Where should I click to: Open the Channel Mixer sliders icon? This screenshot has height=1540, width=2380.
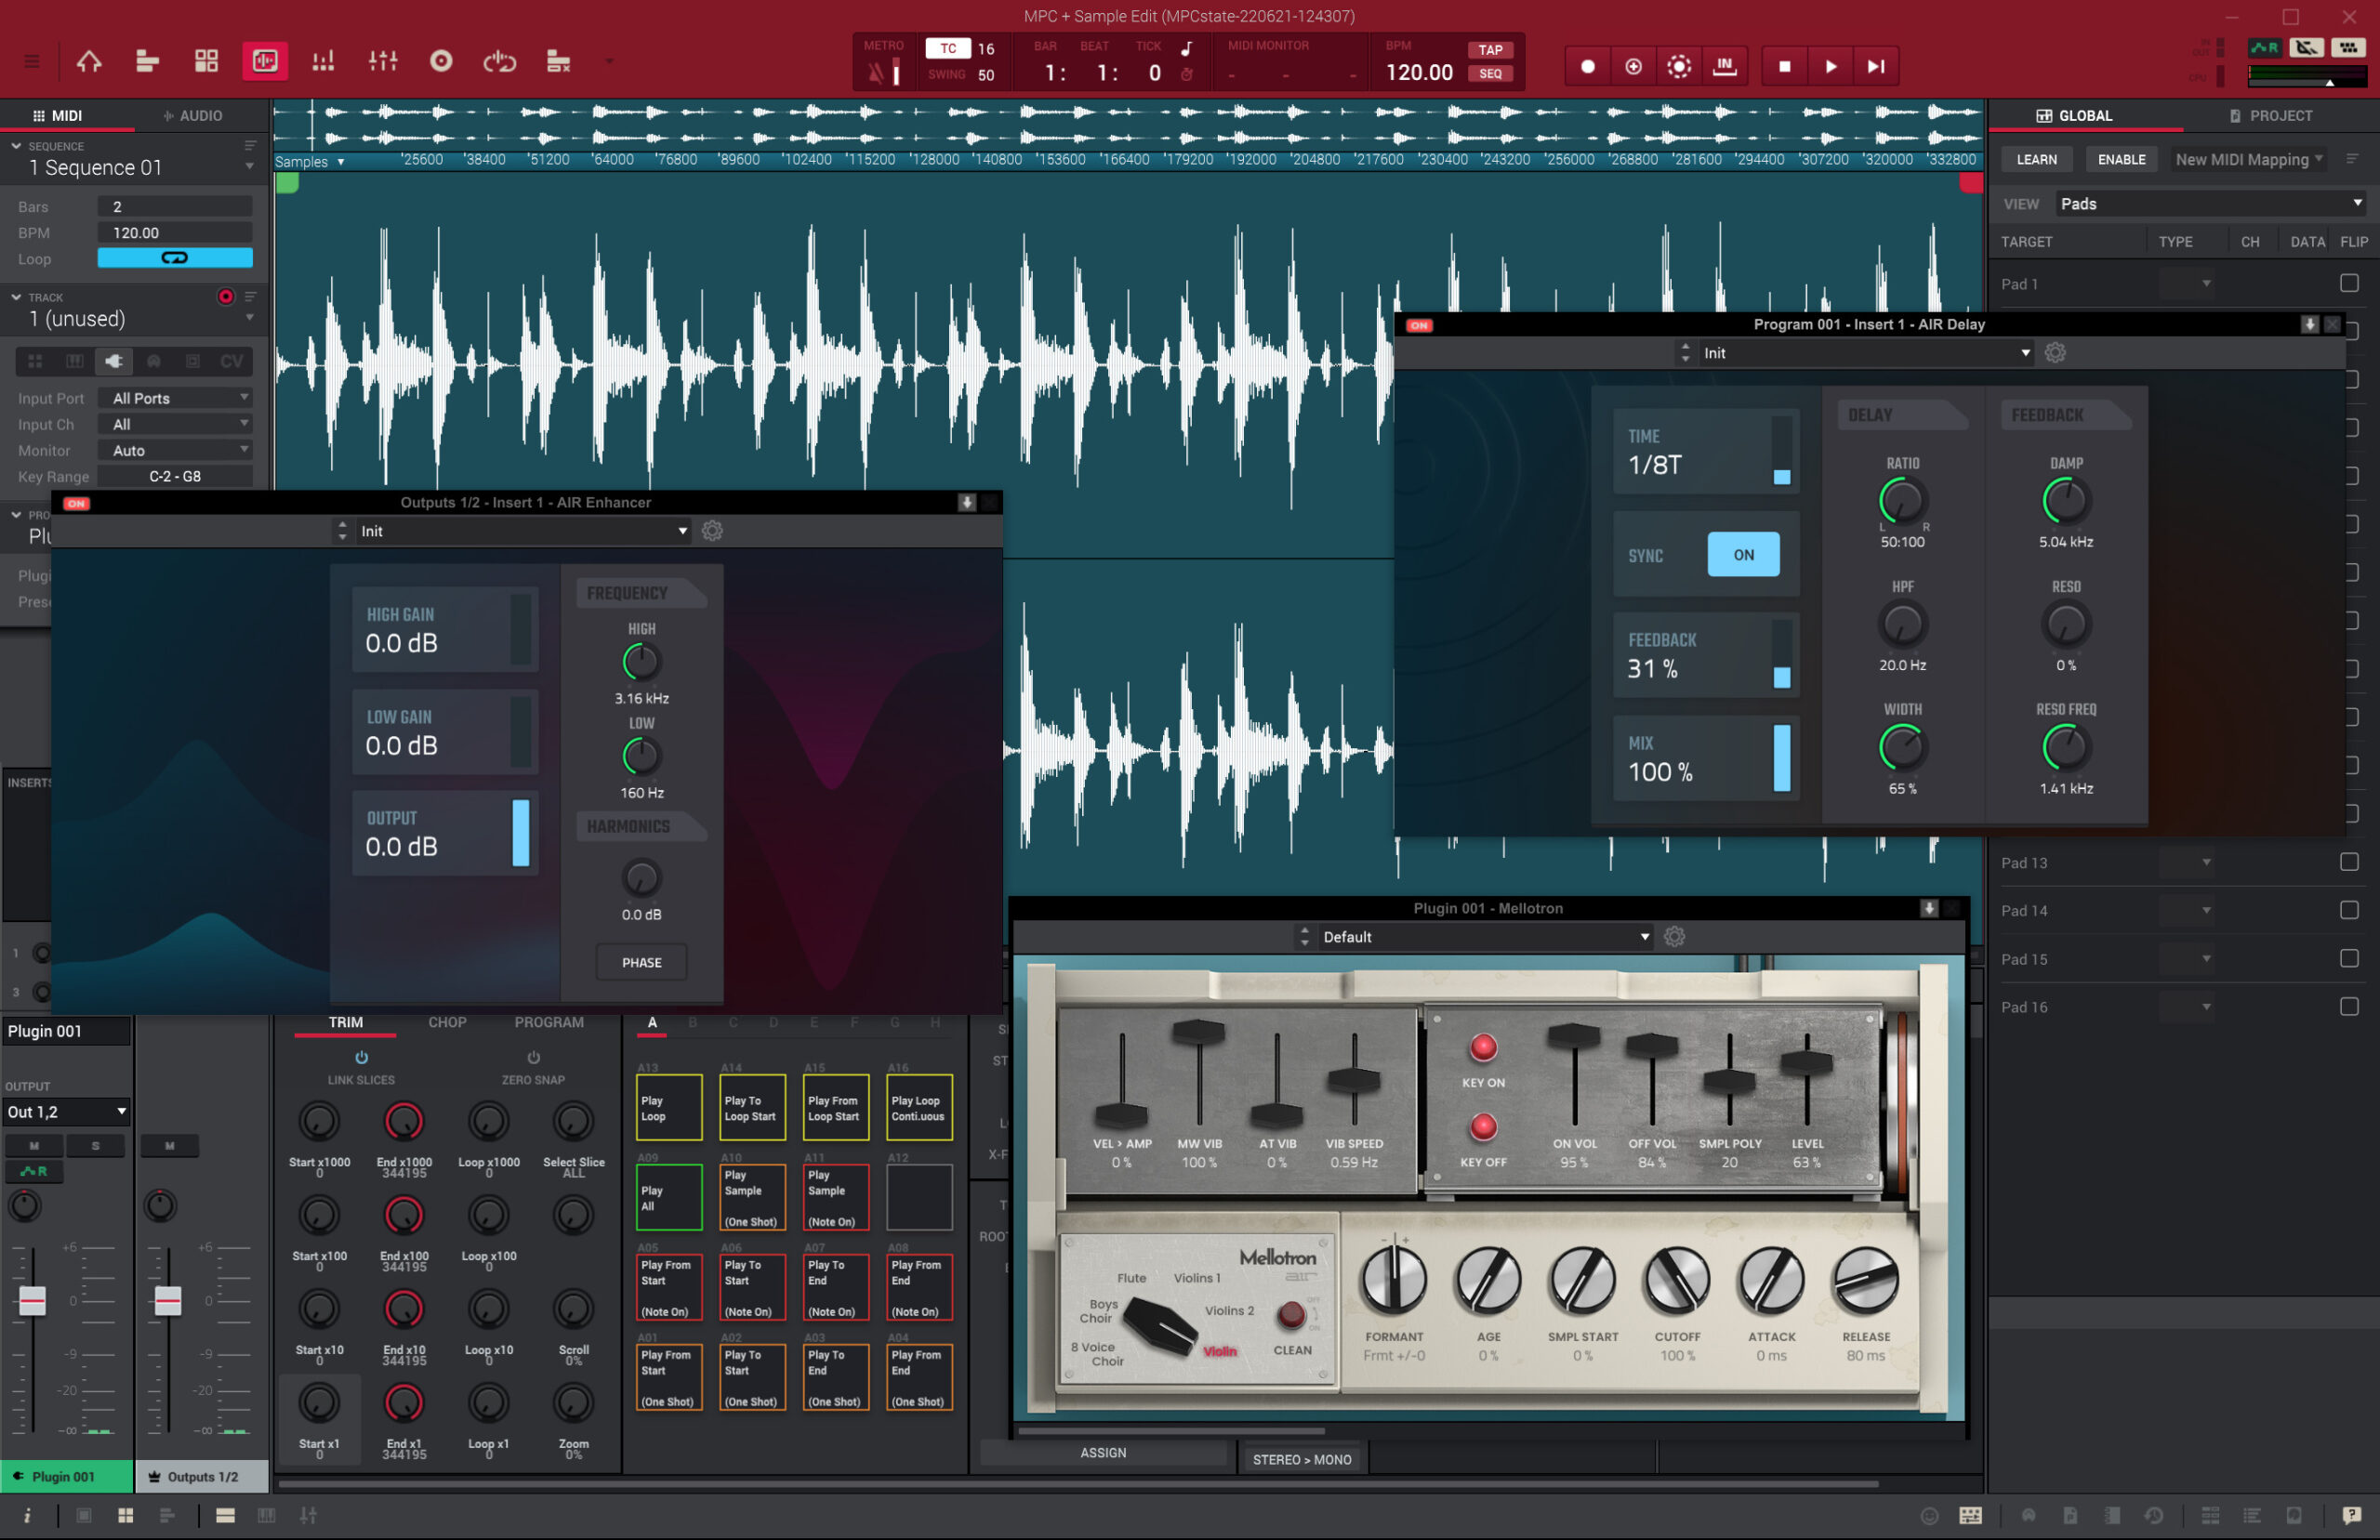[x=383, y=62]
